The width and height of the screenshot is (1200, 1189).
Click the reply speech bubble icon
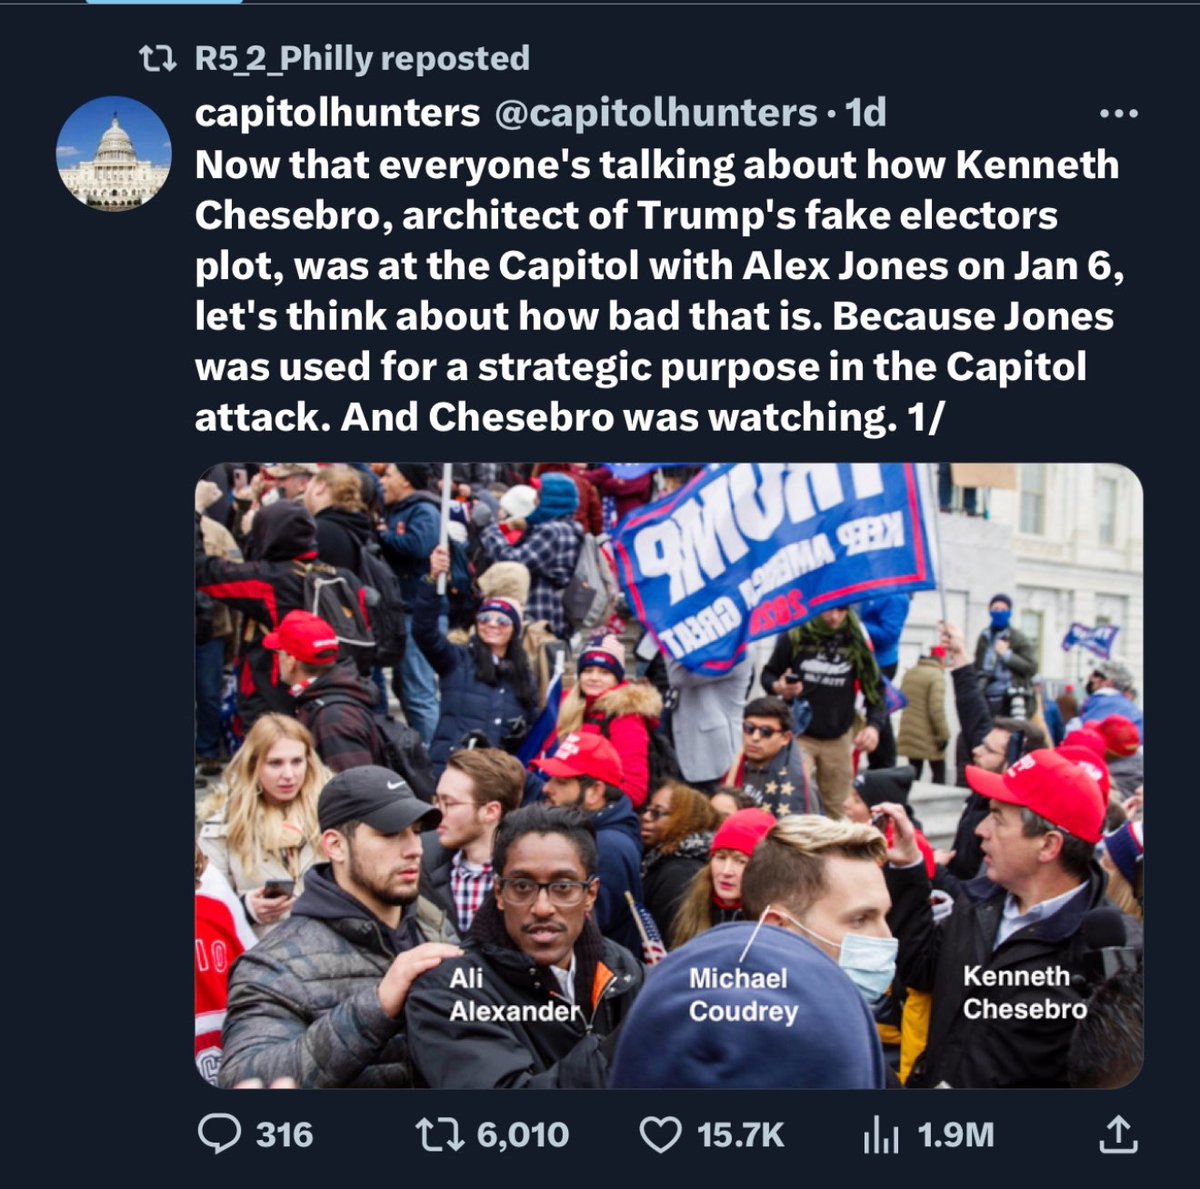click(x=219, y=1134)
